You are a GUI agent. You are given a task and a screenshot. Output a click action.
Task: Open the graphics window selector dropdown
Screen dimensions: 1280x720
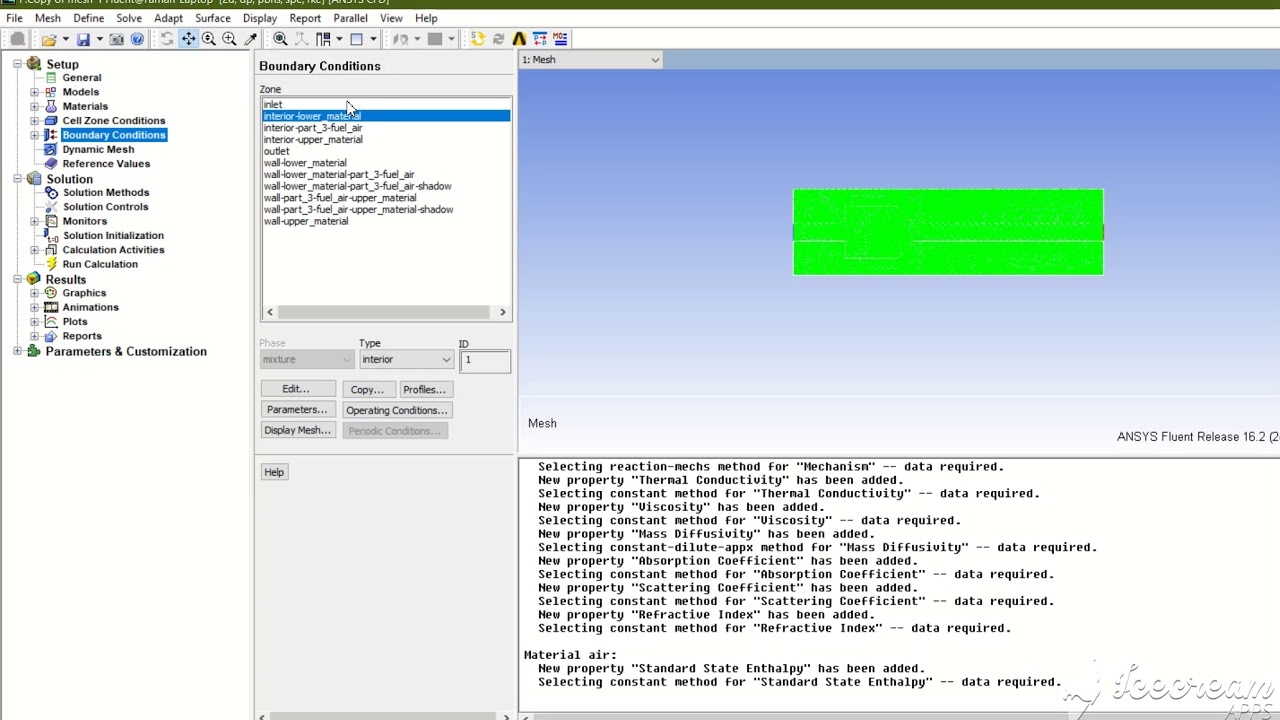pos(591,60)
